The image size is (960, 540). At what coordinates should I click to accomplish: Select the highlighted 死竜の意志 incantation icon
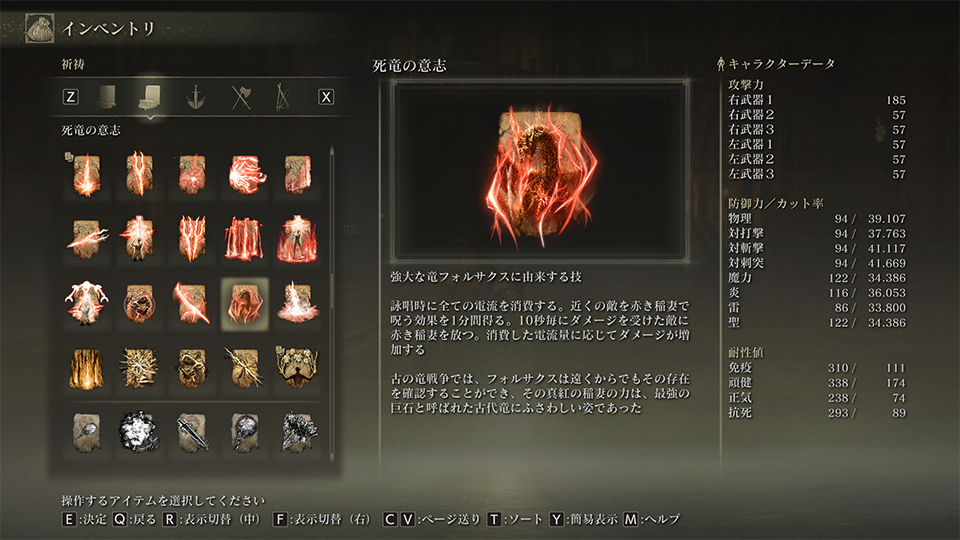pos(244,304)
